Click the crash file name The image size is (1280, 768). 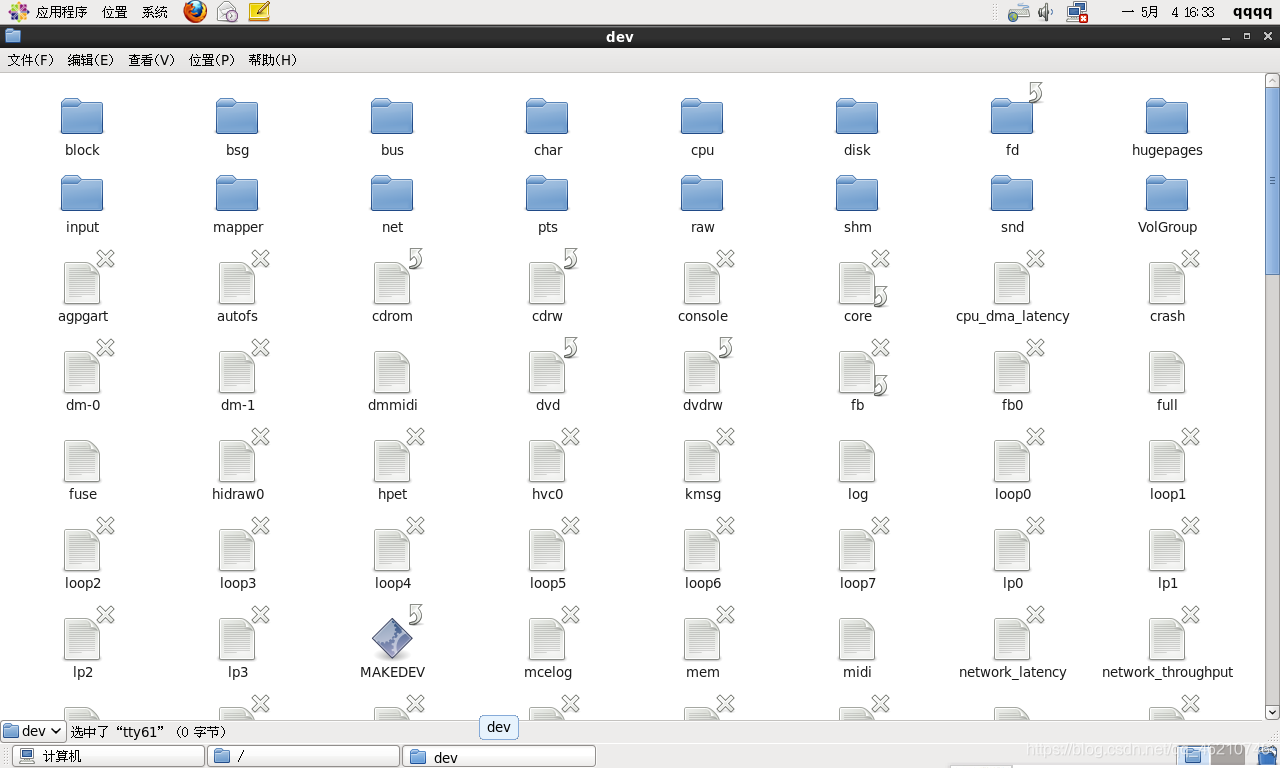1167,316
